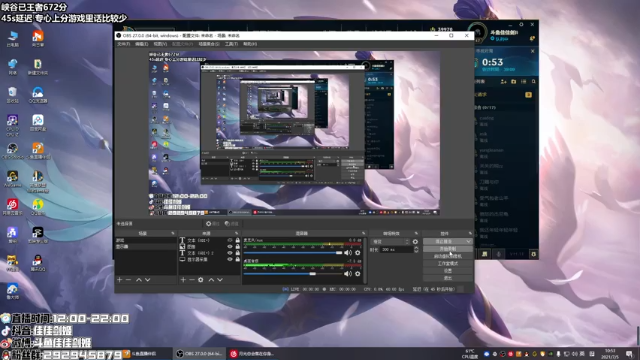Mute the desktop audio speaker icon
The image size is (640, 360).
(348, 273)
